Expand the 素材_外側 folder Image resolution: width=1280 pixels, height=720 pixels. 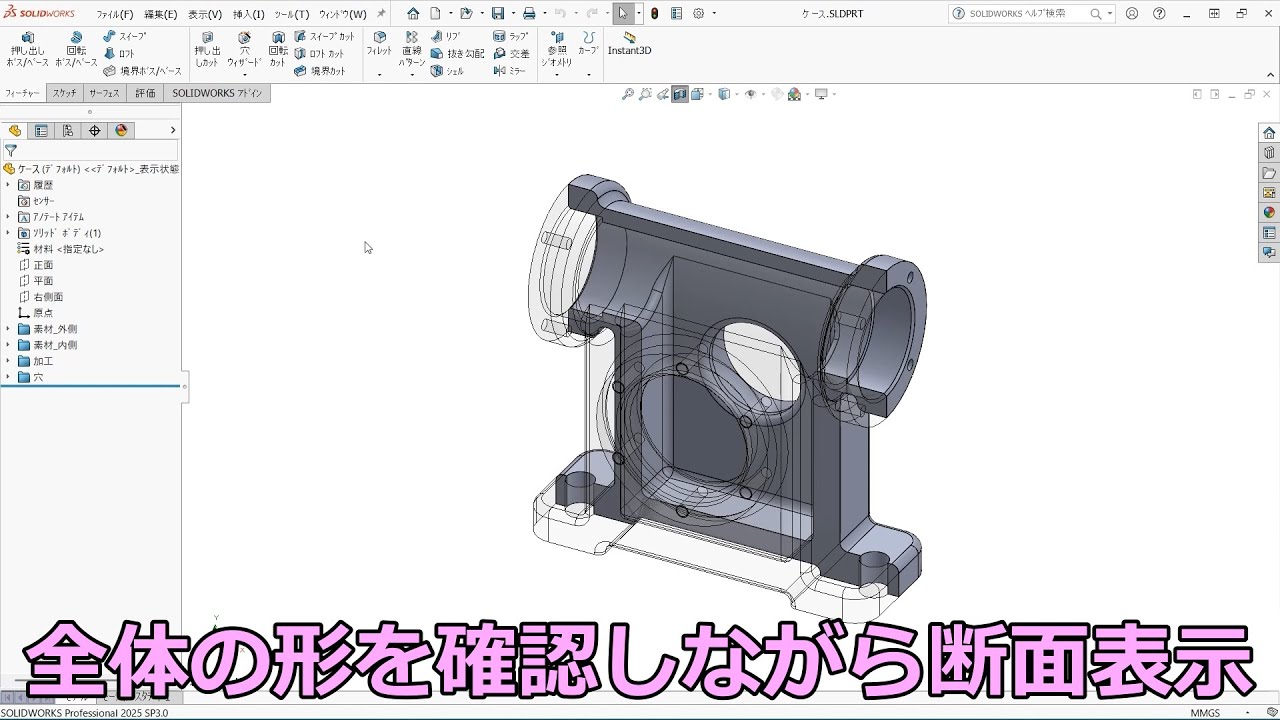click(x=8, y=329)
